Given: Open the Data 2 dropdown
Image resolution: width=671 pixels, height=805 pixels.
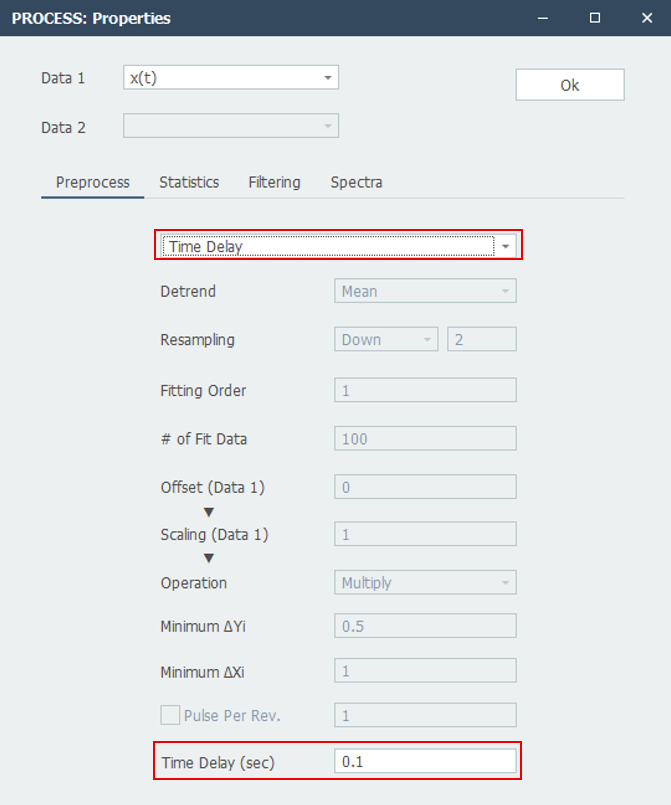Looking at the screenshot, I should tap(230, 125).
